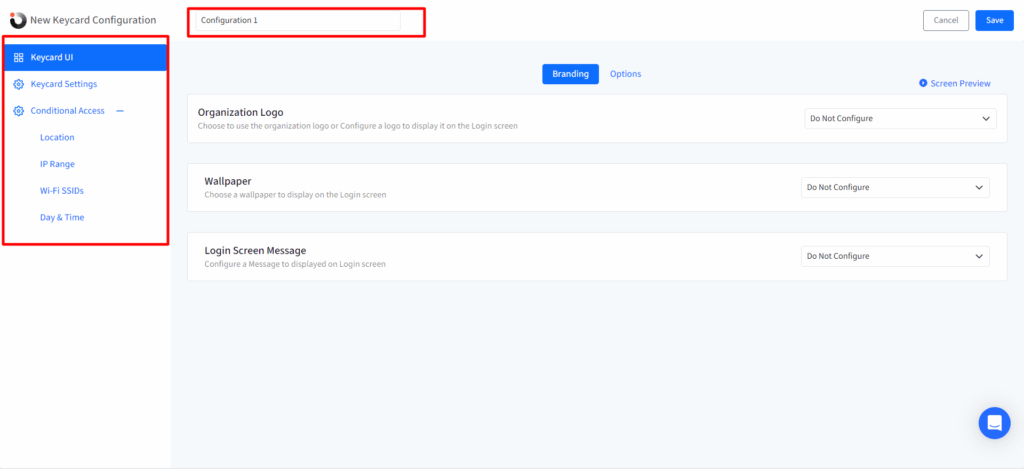
Task: Go to Day & Time under Conditional Access
Action: coord(62,218)
